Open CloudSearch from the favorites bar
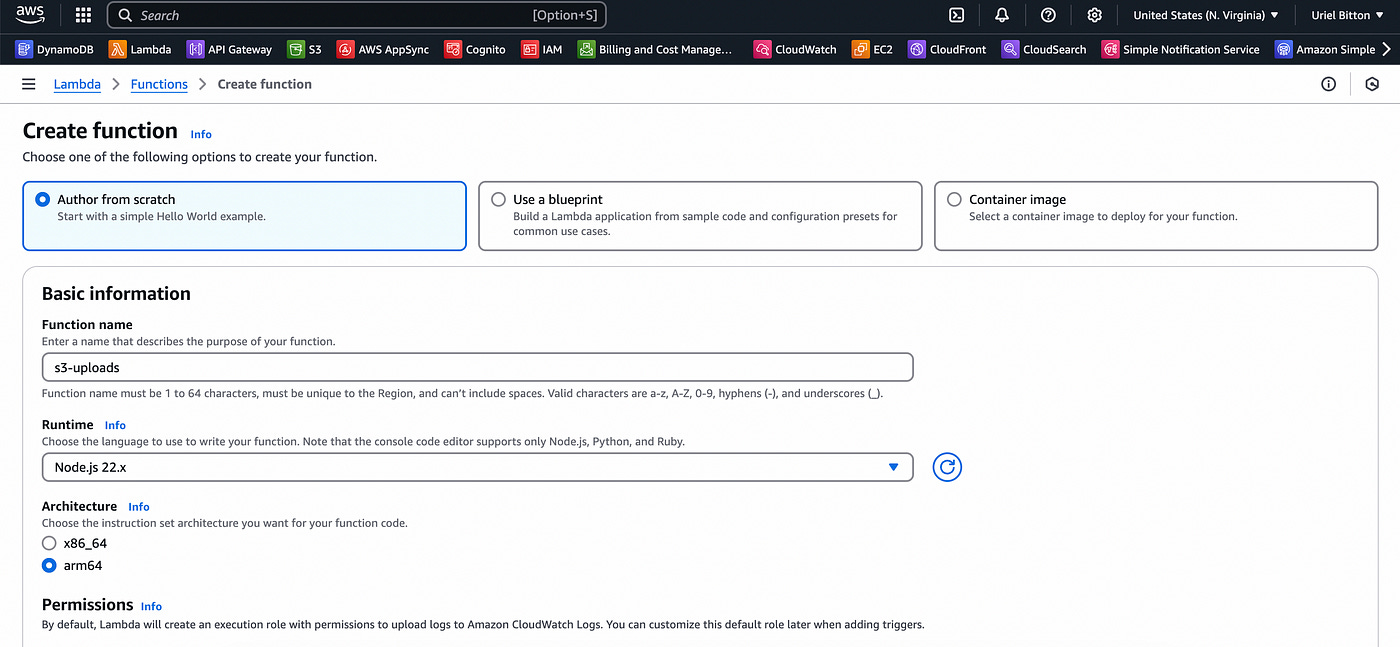This screenshot has width=1400, height=647. click(x=1044, y=49)
